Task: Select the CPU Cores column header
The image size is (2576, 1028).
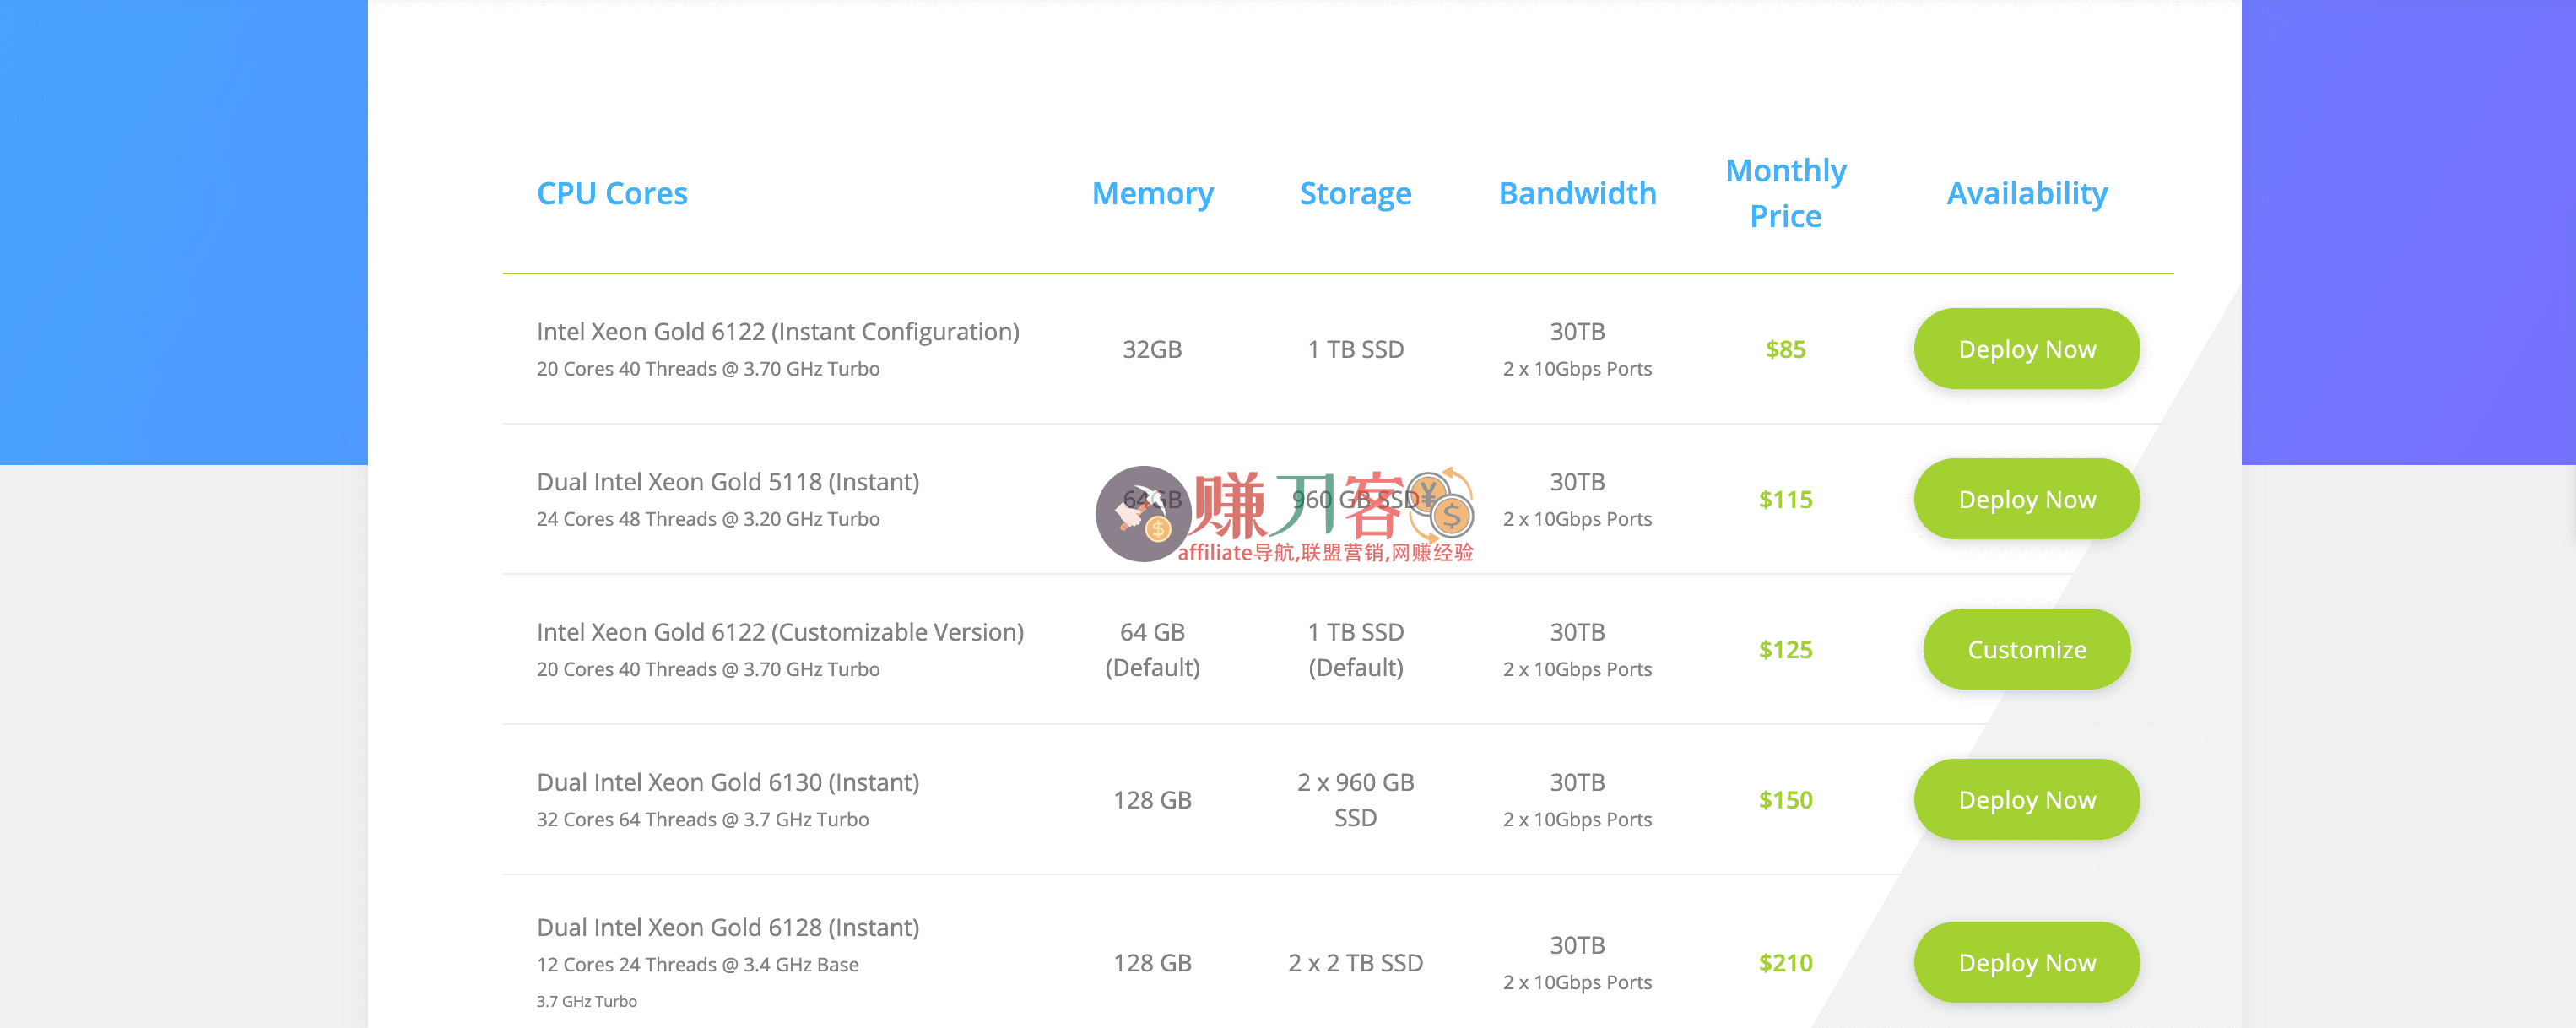Action: point(612,193)
